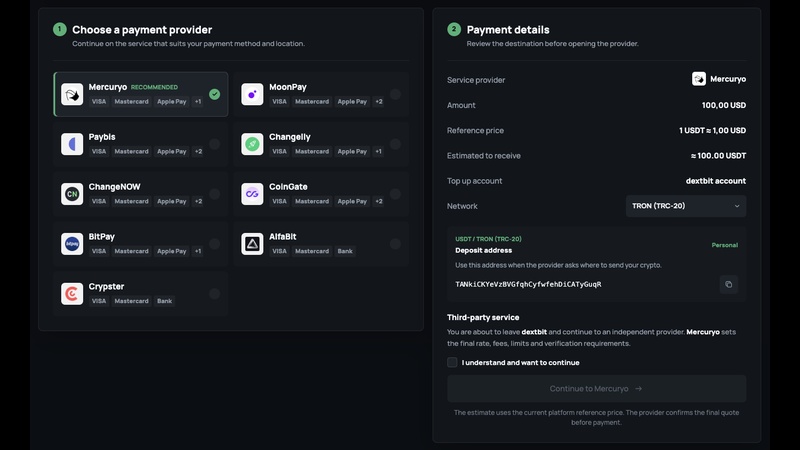Click the VISA tag on Paybis card

pos(99,152)
